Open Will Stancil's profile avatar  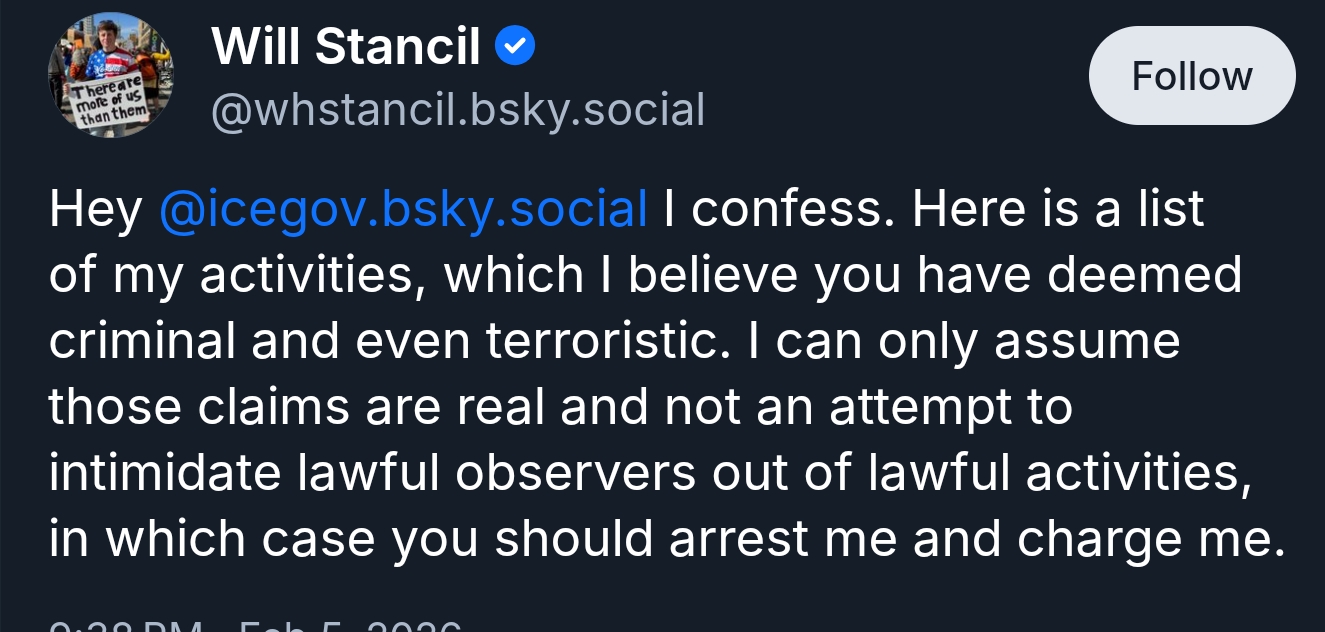click(x=110, y=76)
